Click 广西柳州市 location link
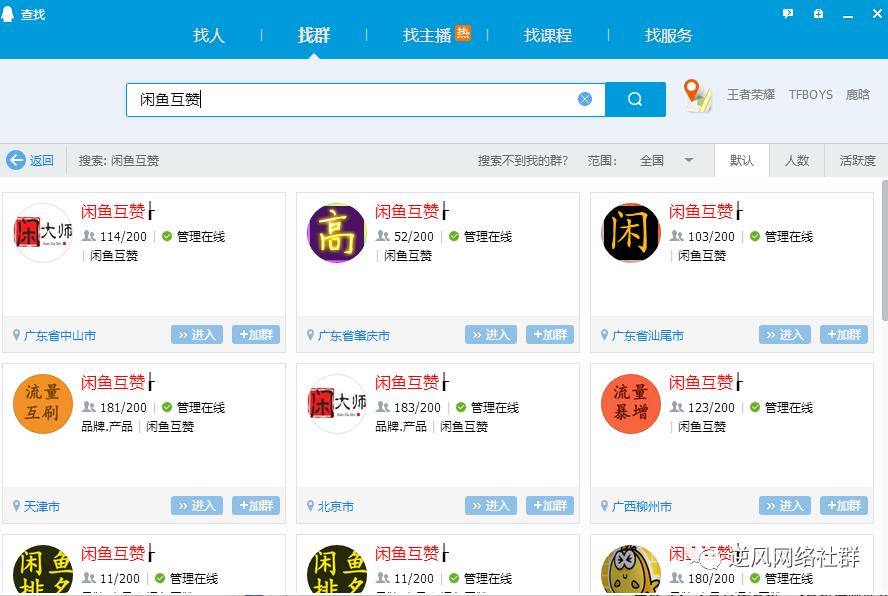The width and height of the screenshot is (888, 596). tap(642, 506)
